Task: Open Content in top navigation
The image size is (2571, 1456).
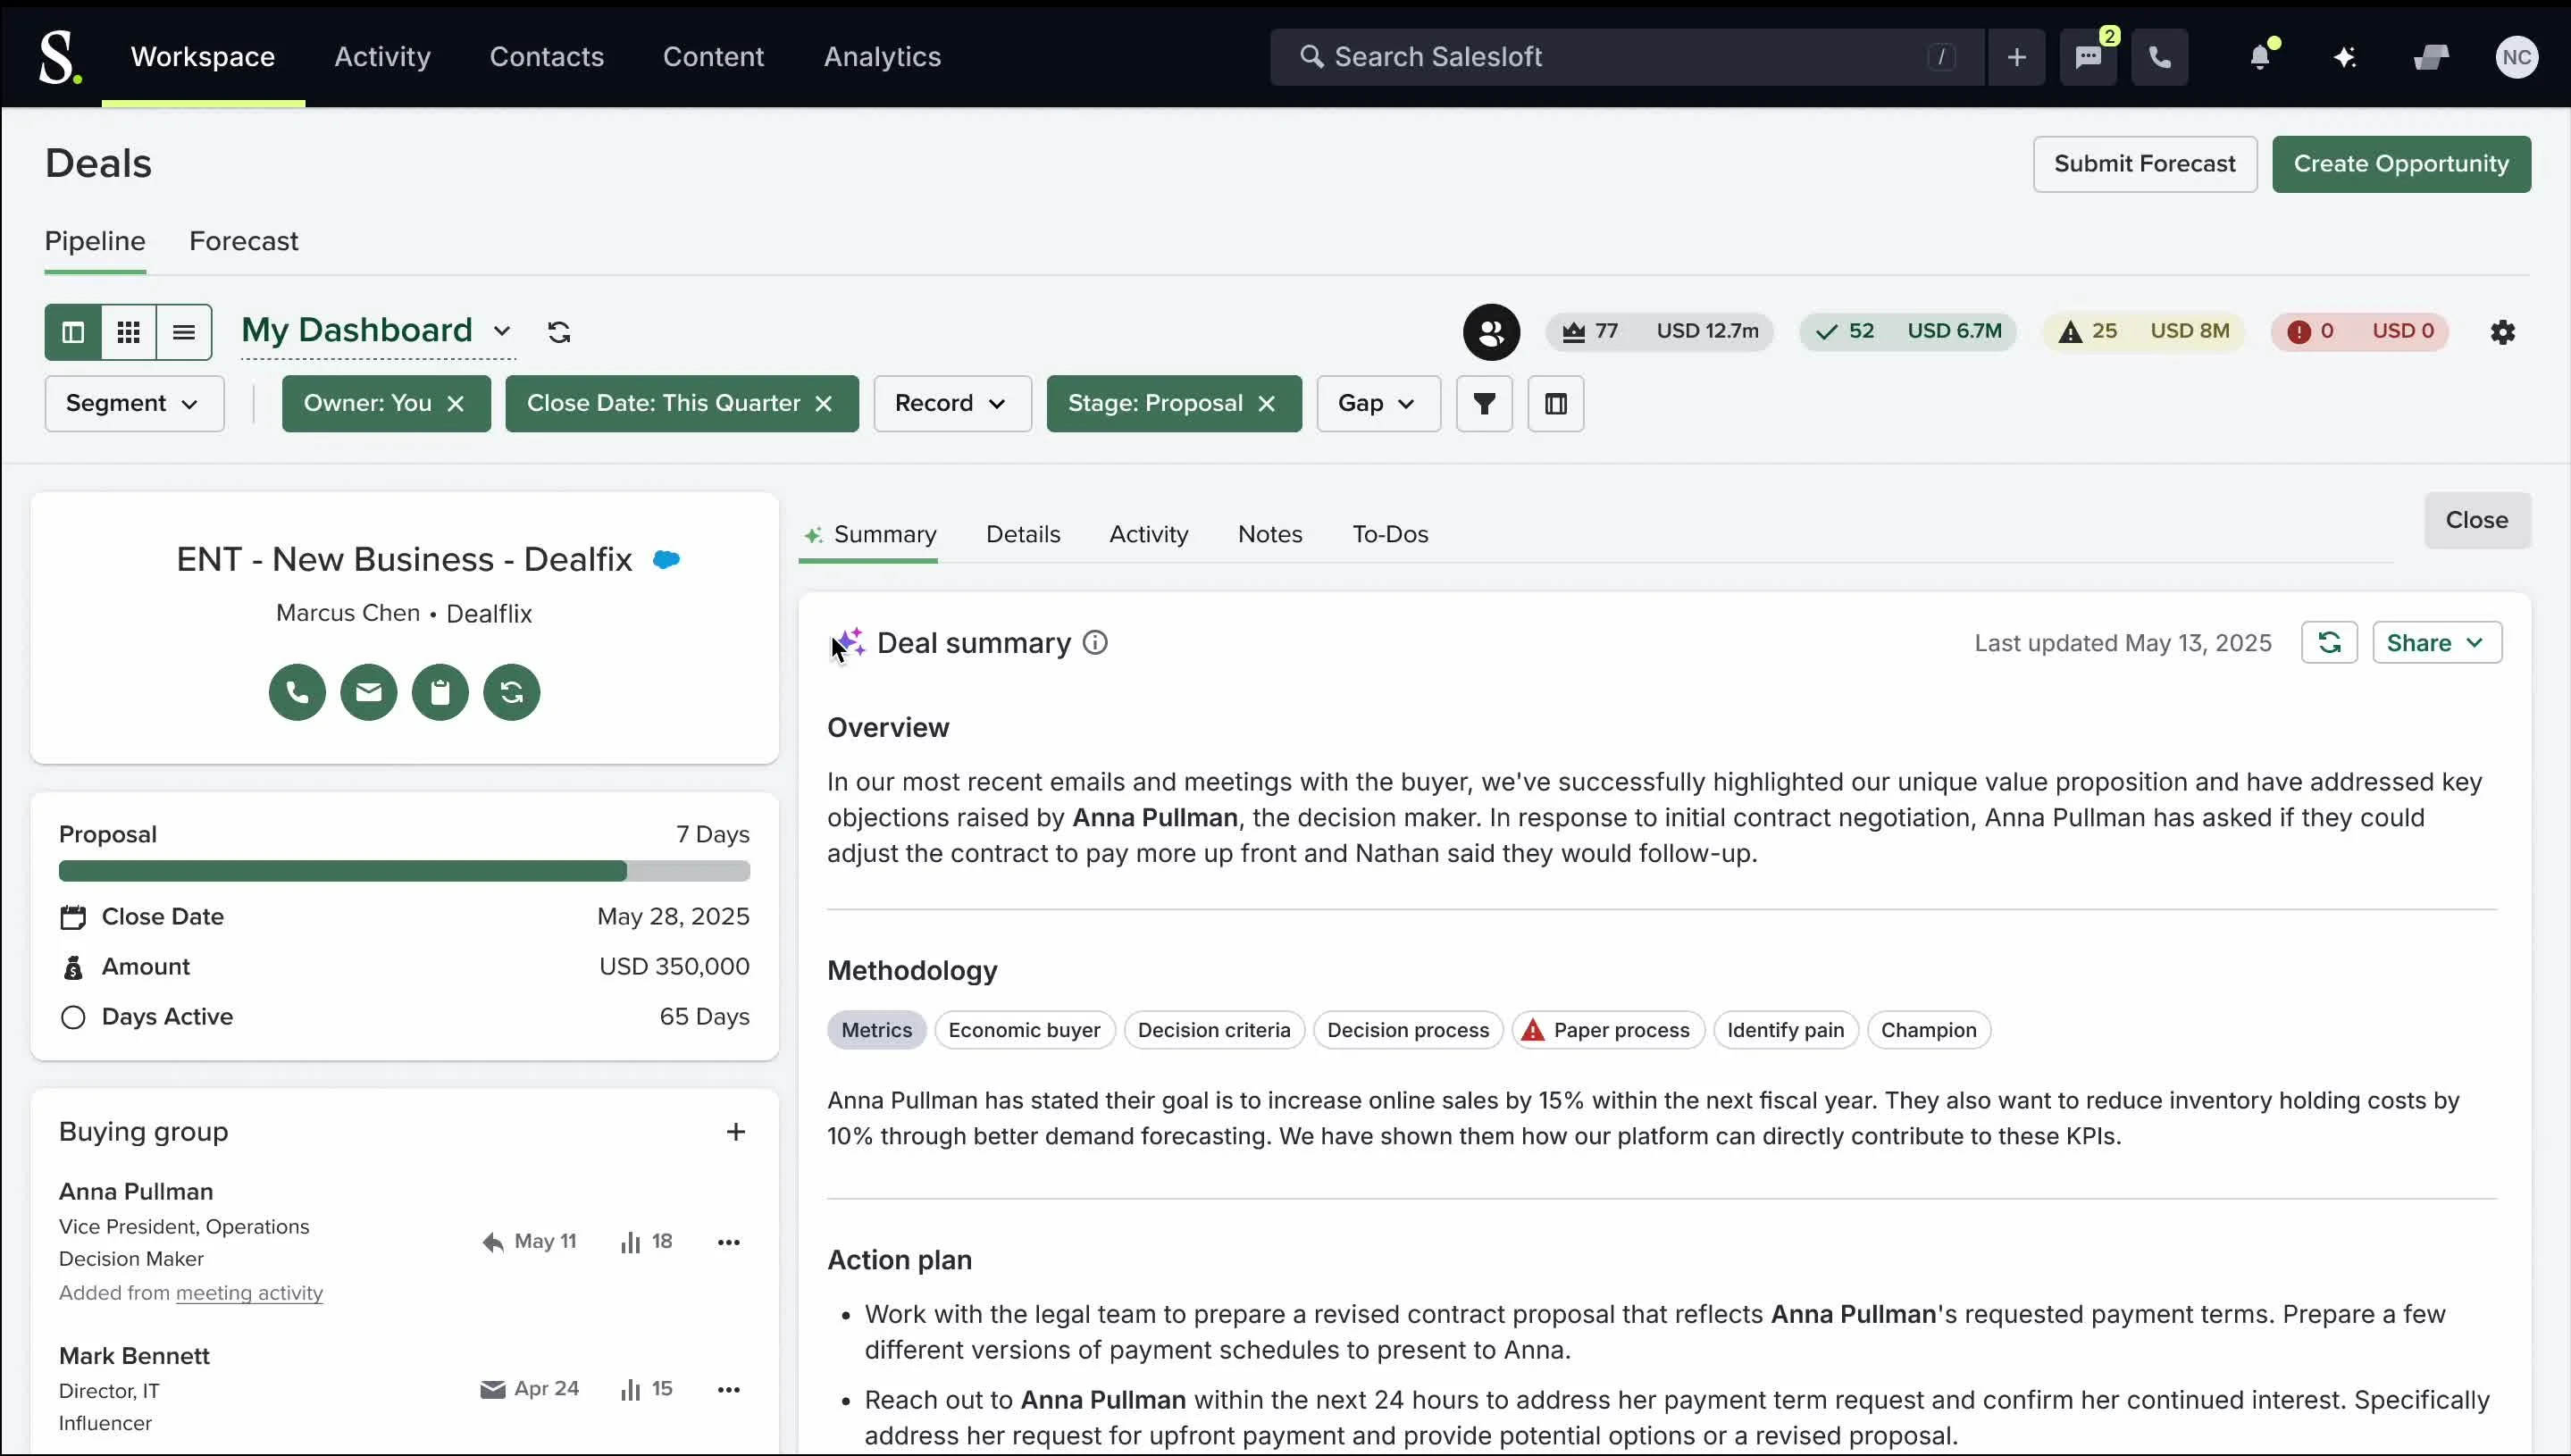Action: [x=713, y=57]
